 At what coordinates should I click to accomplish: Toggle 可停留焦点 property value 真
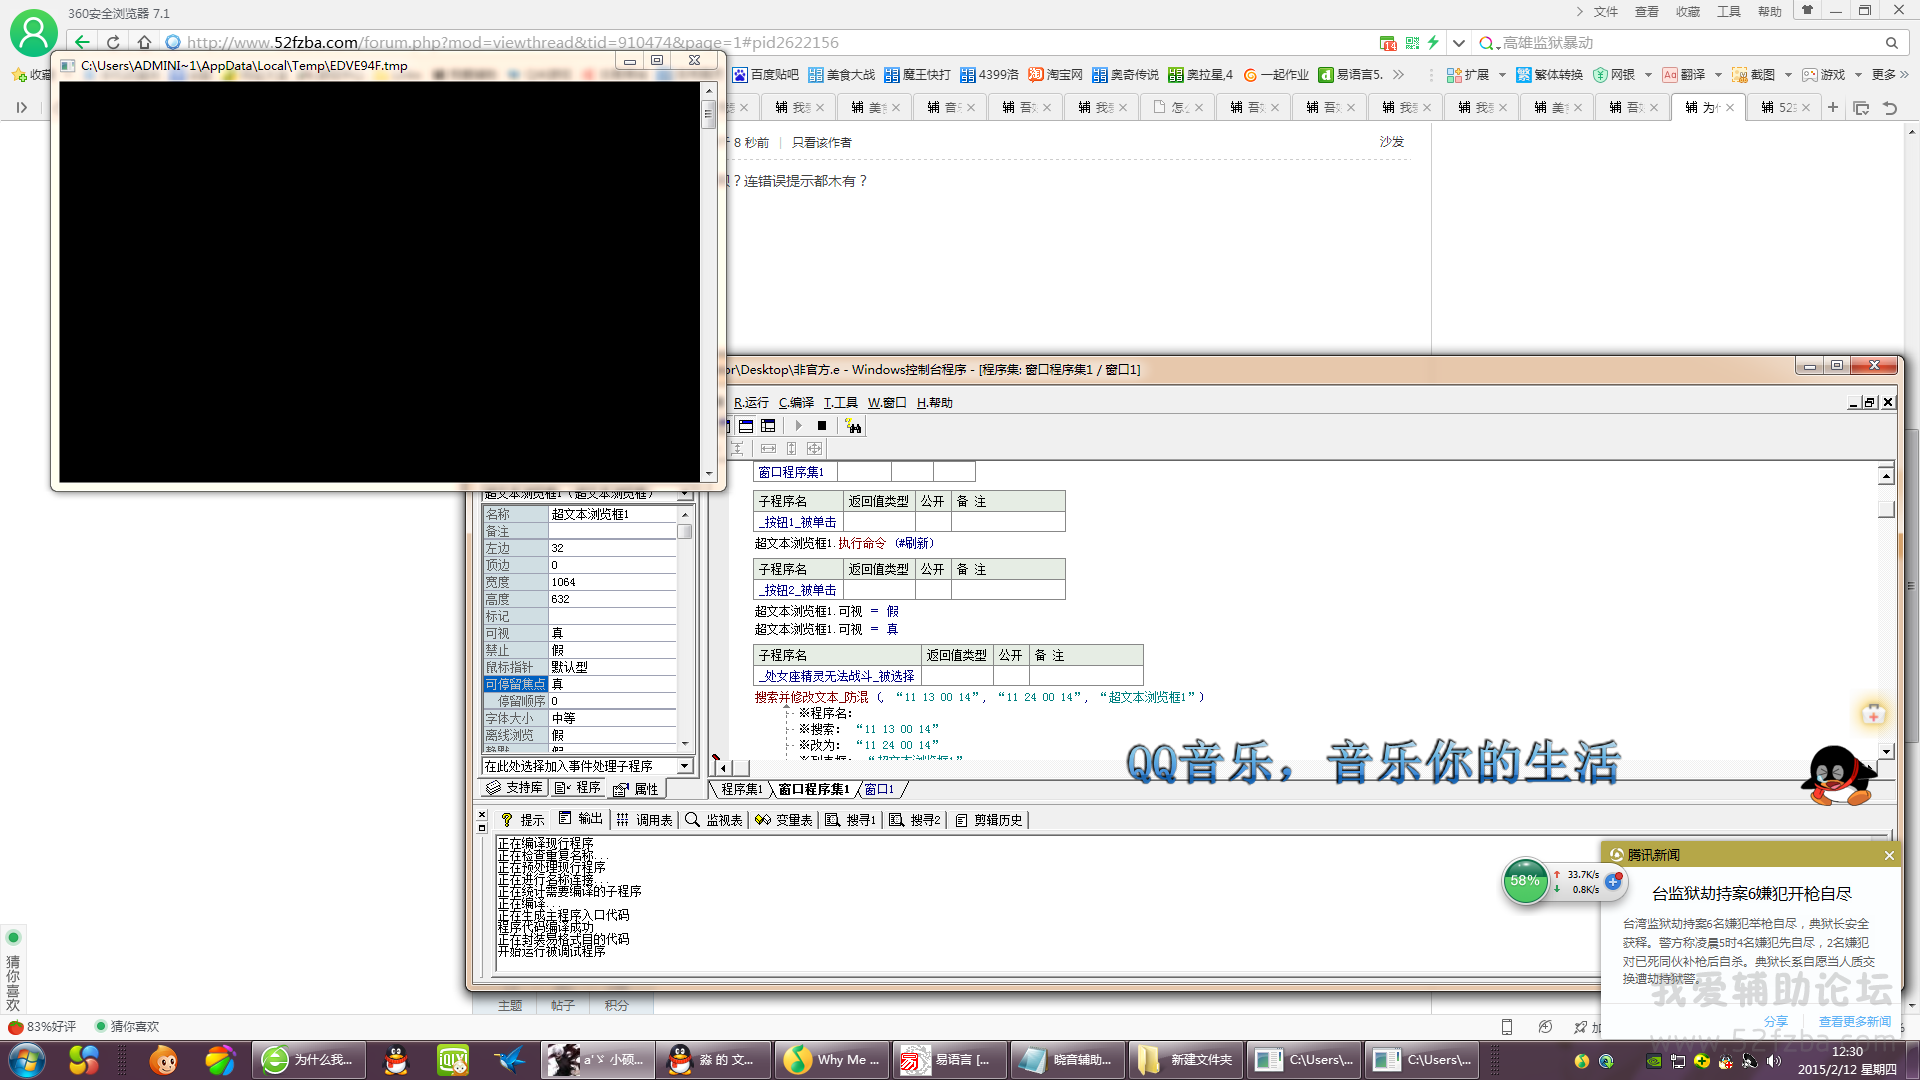pyautogui.click(x=612, y=684)
